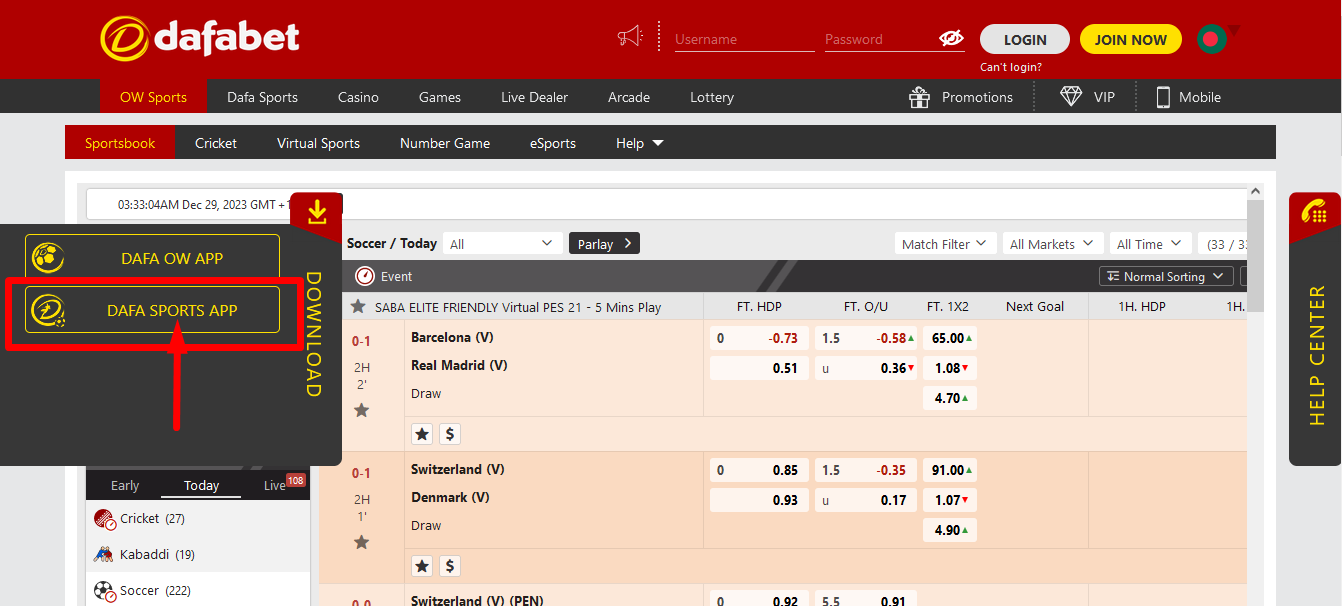Click the Kabaddi sport icon in sidebar
The height and width of the screenshot is (607, 1342).
(104, 554)
